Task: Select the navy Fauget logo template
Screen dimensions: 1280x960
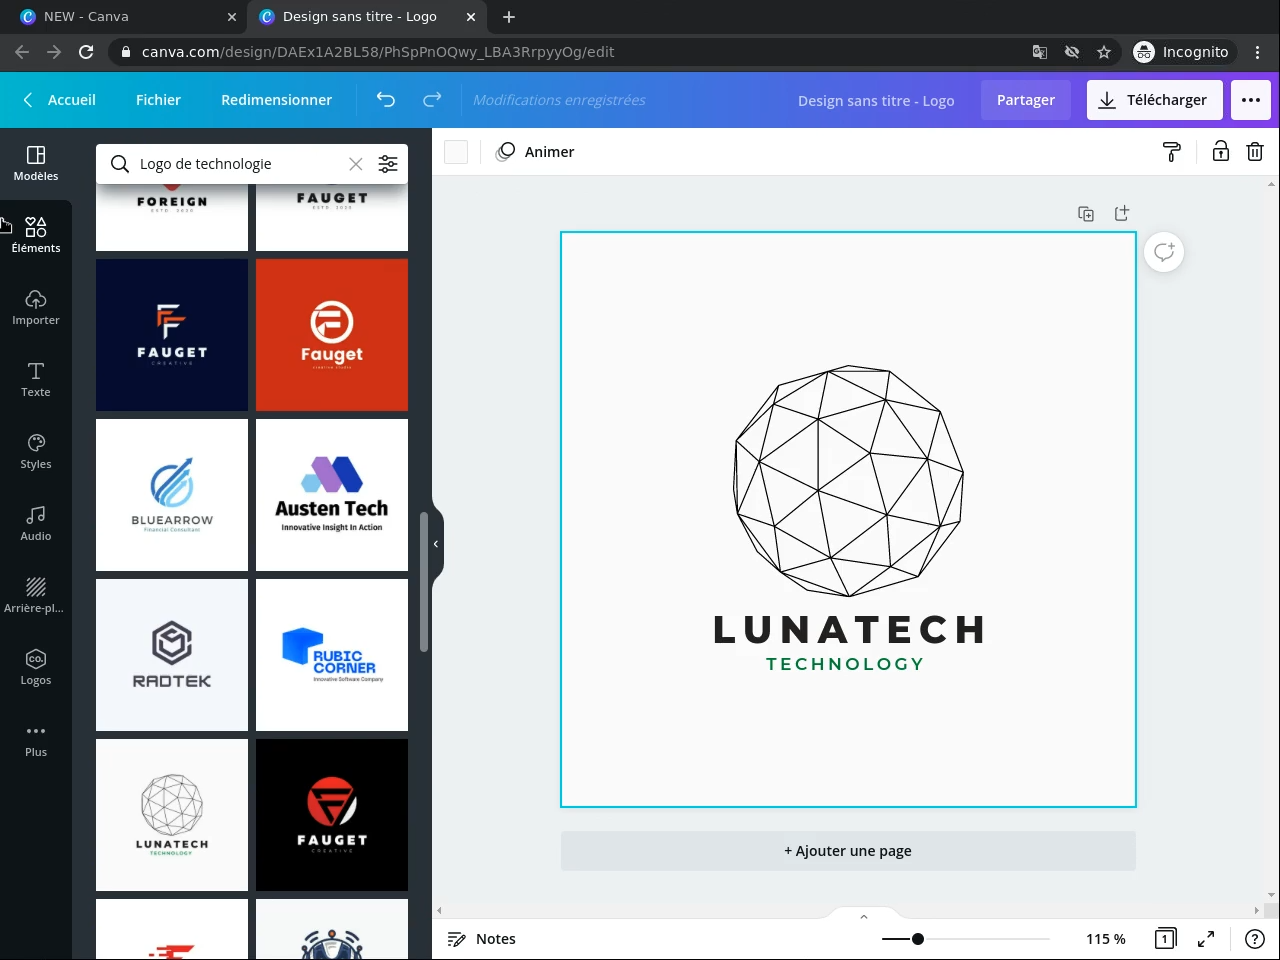Action: click(172, 335)
